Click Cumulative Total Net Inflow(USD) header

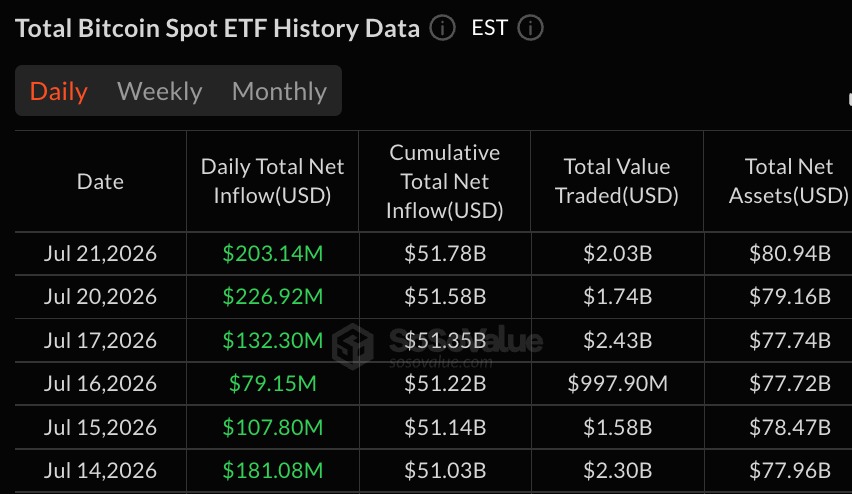(444, 181)
